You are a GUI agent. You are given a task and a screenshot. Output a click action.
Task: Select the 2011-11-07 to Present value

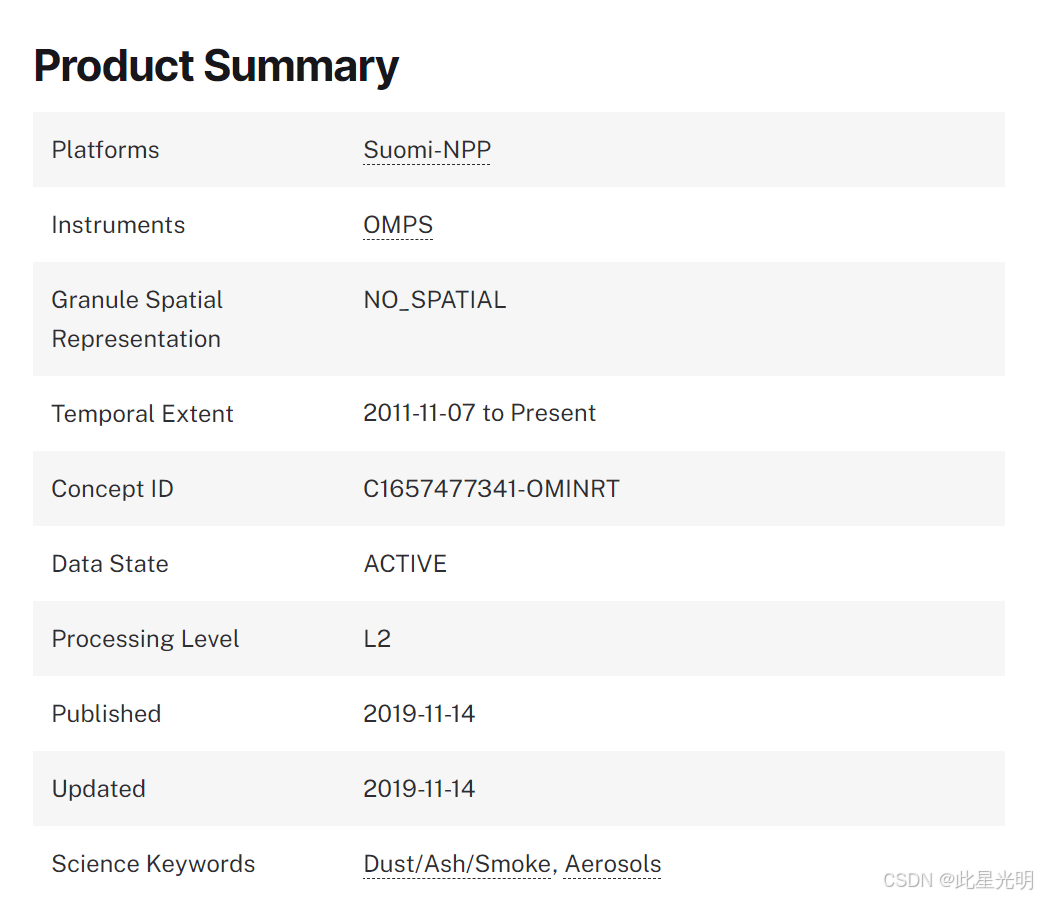click(x=479, y=413)
